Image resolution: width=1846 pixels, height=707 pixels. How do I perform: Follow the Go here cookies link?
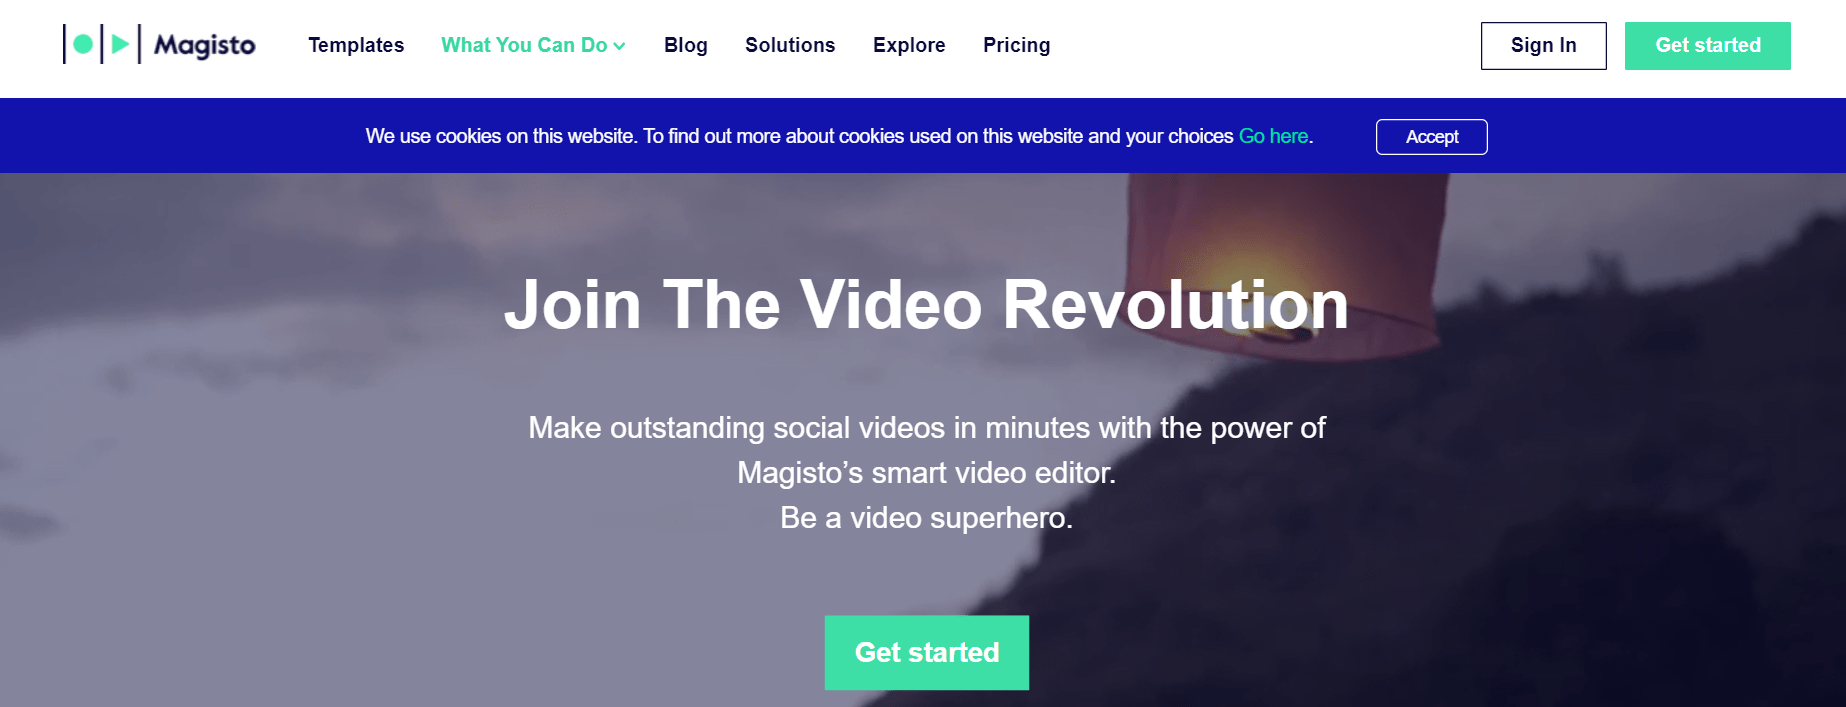(x=1273, y=136)
